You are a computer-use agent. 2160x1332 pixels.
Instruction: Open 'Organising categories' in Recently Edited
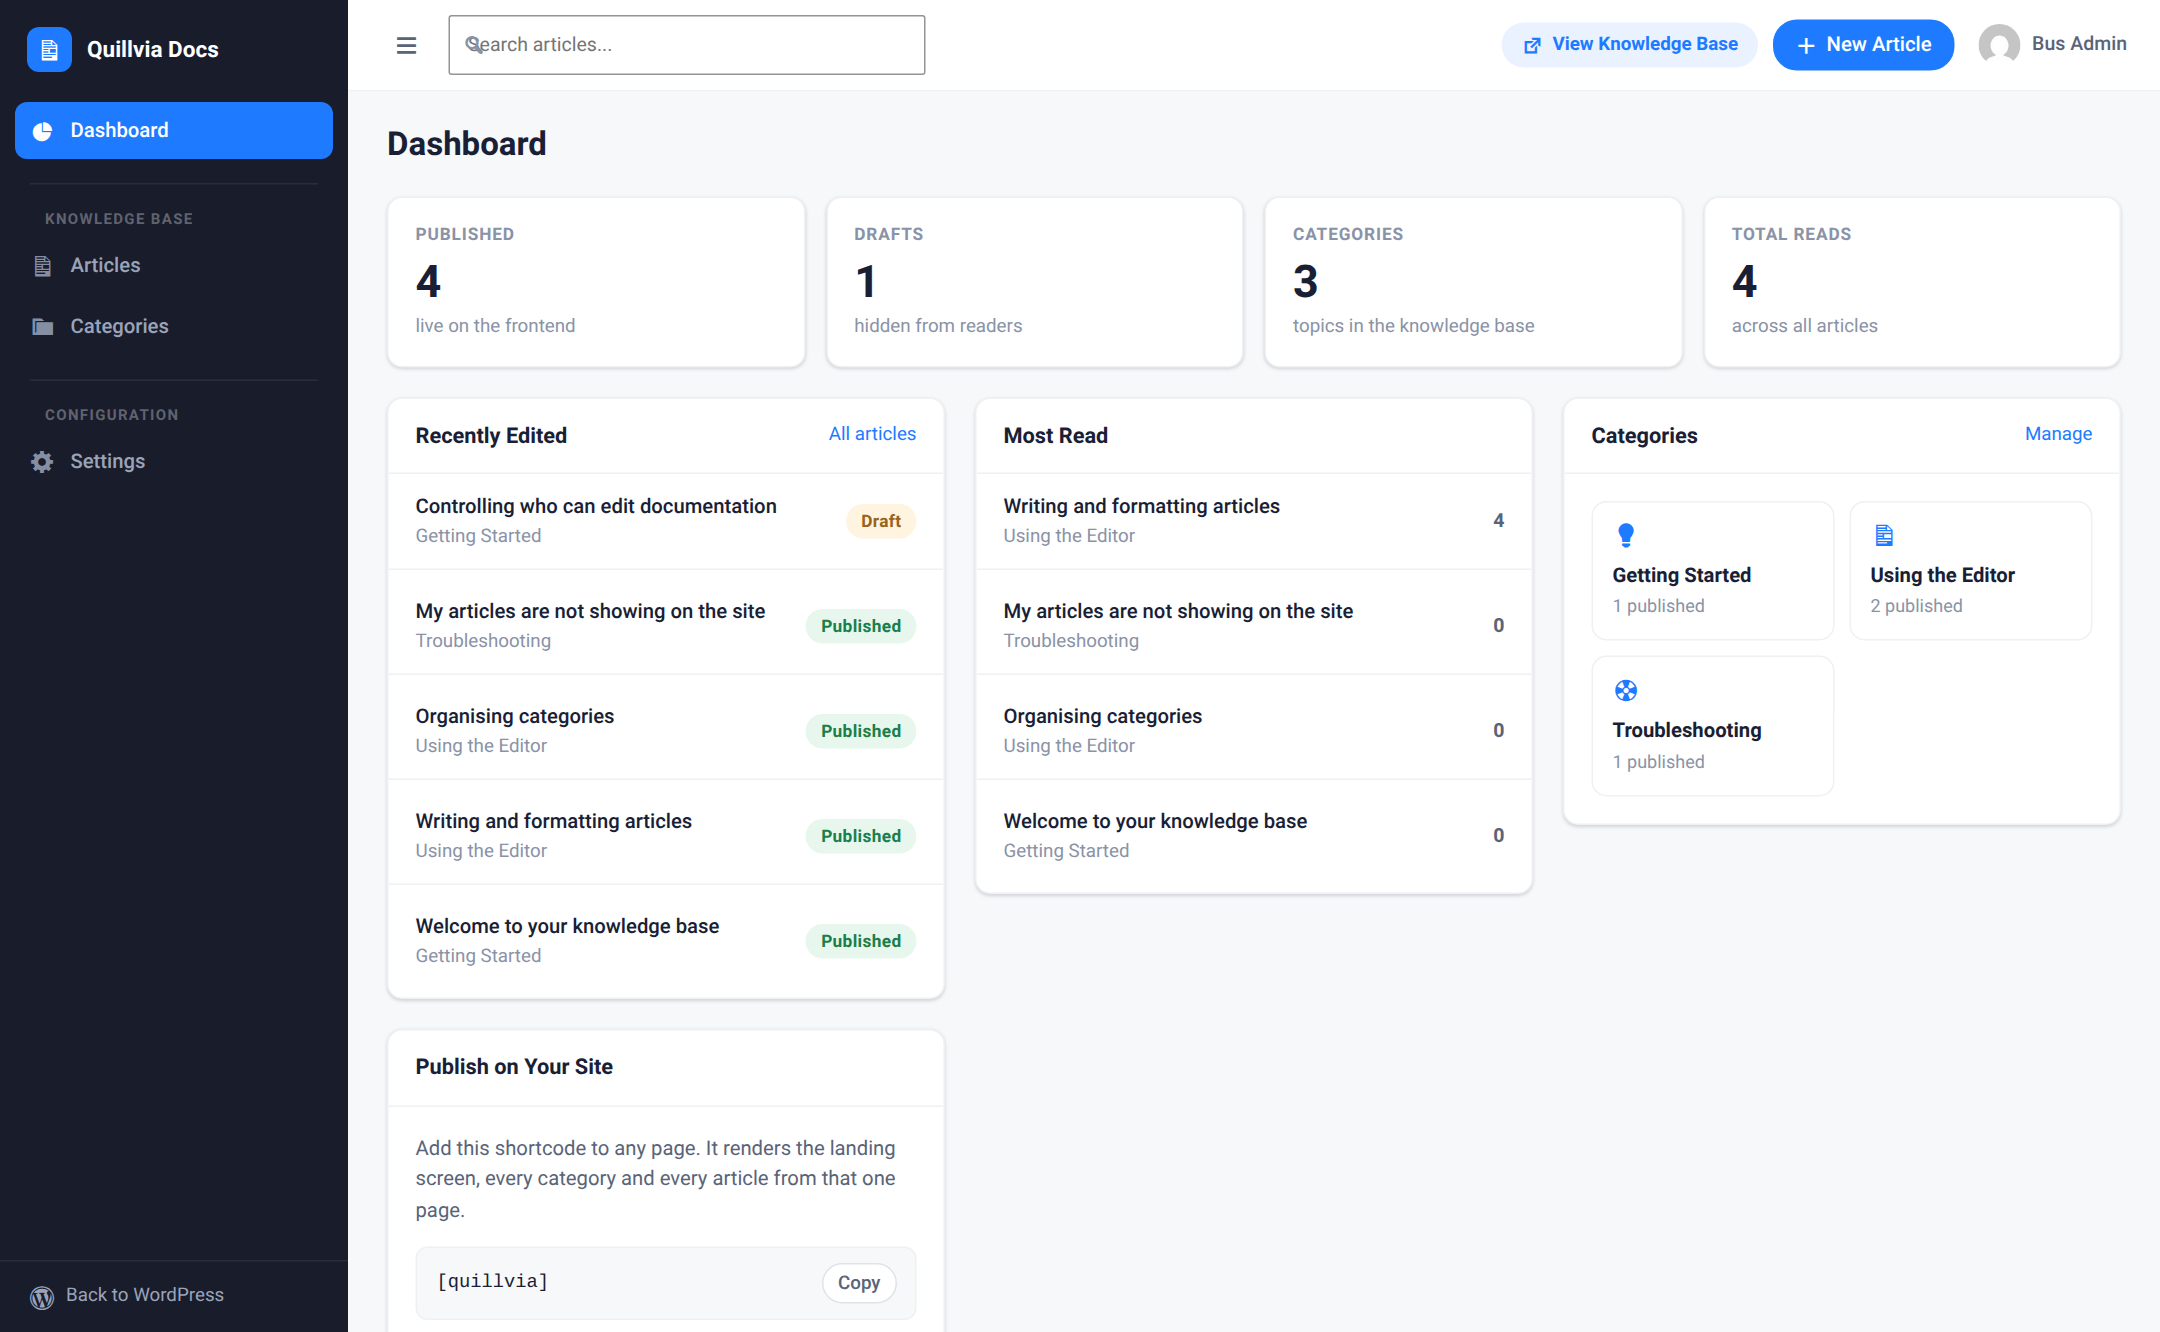515,717
